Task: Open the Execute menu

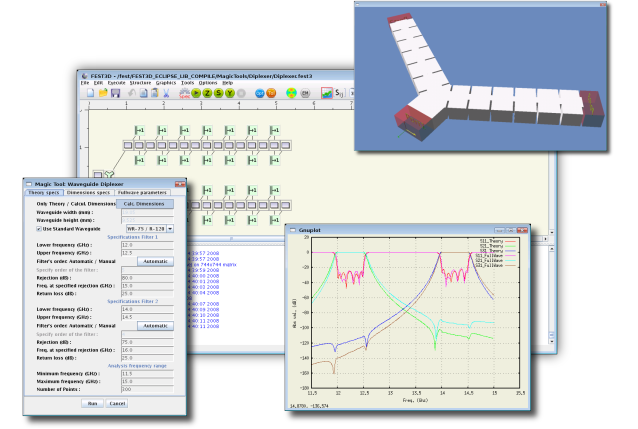Action: [116, 83]
